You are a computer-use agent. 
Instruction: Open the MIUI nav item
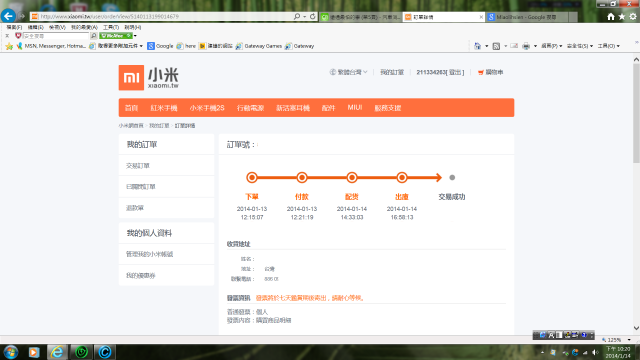point(355,107)
